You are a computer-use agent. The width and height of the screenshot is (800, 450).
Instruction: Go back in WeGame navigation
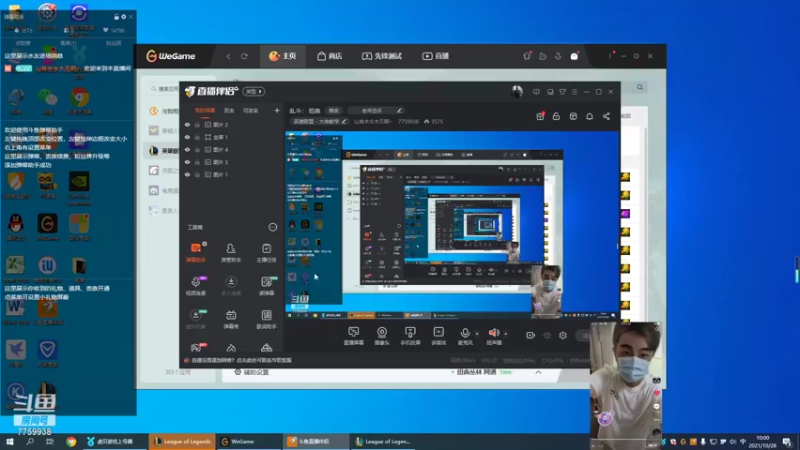pos(228,56)
